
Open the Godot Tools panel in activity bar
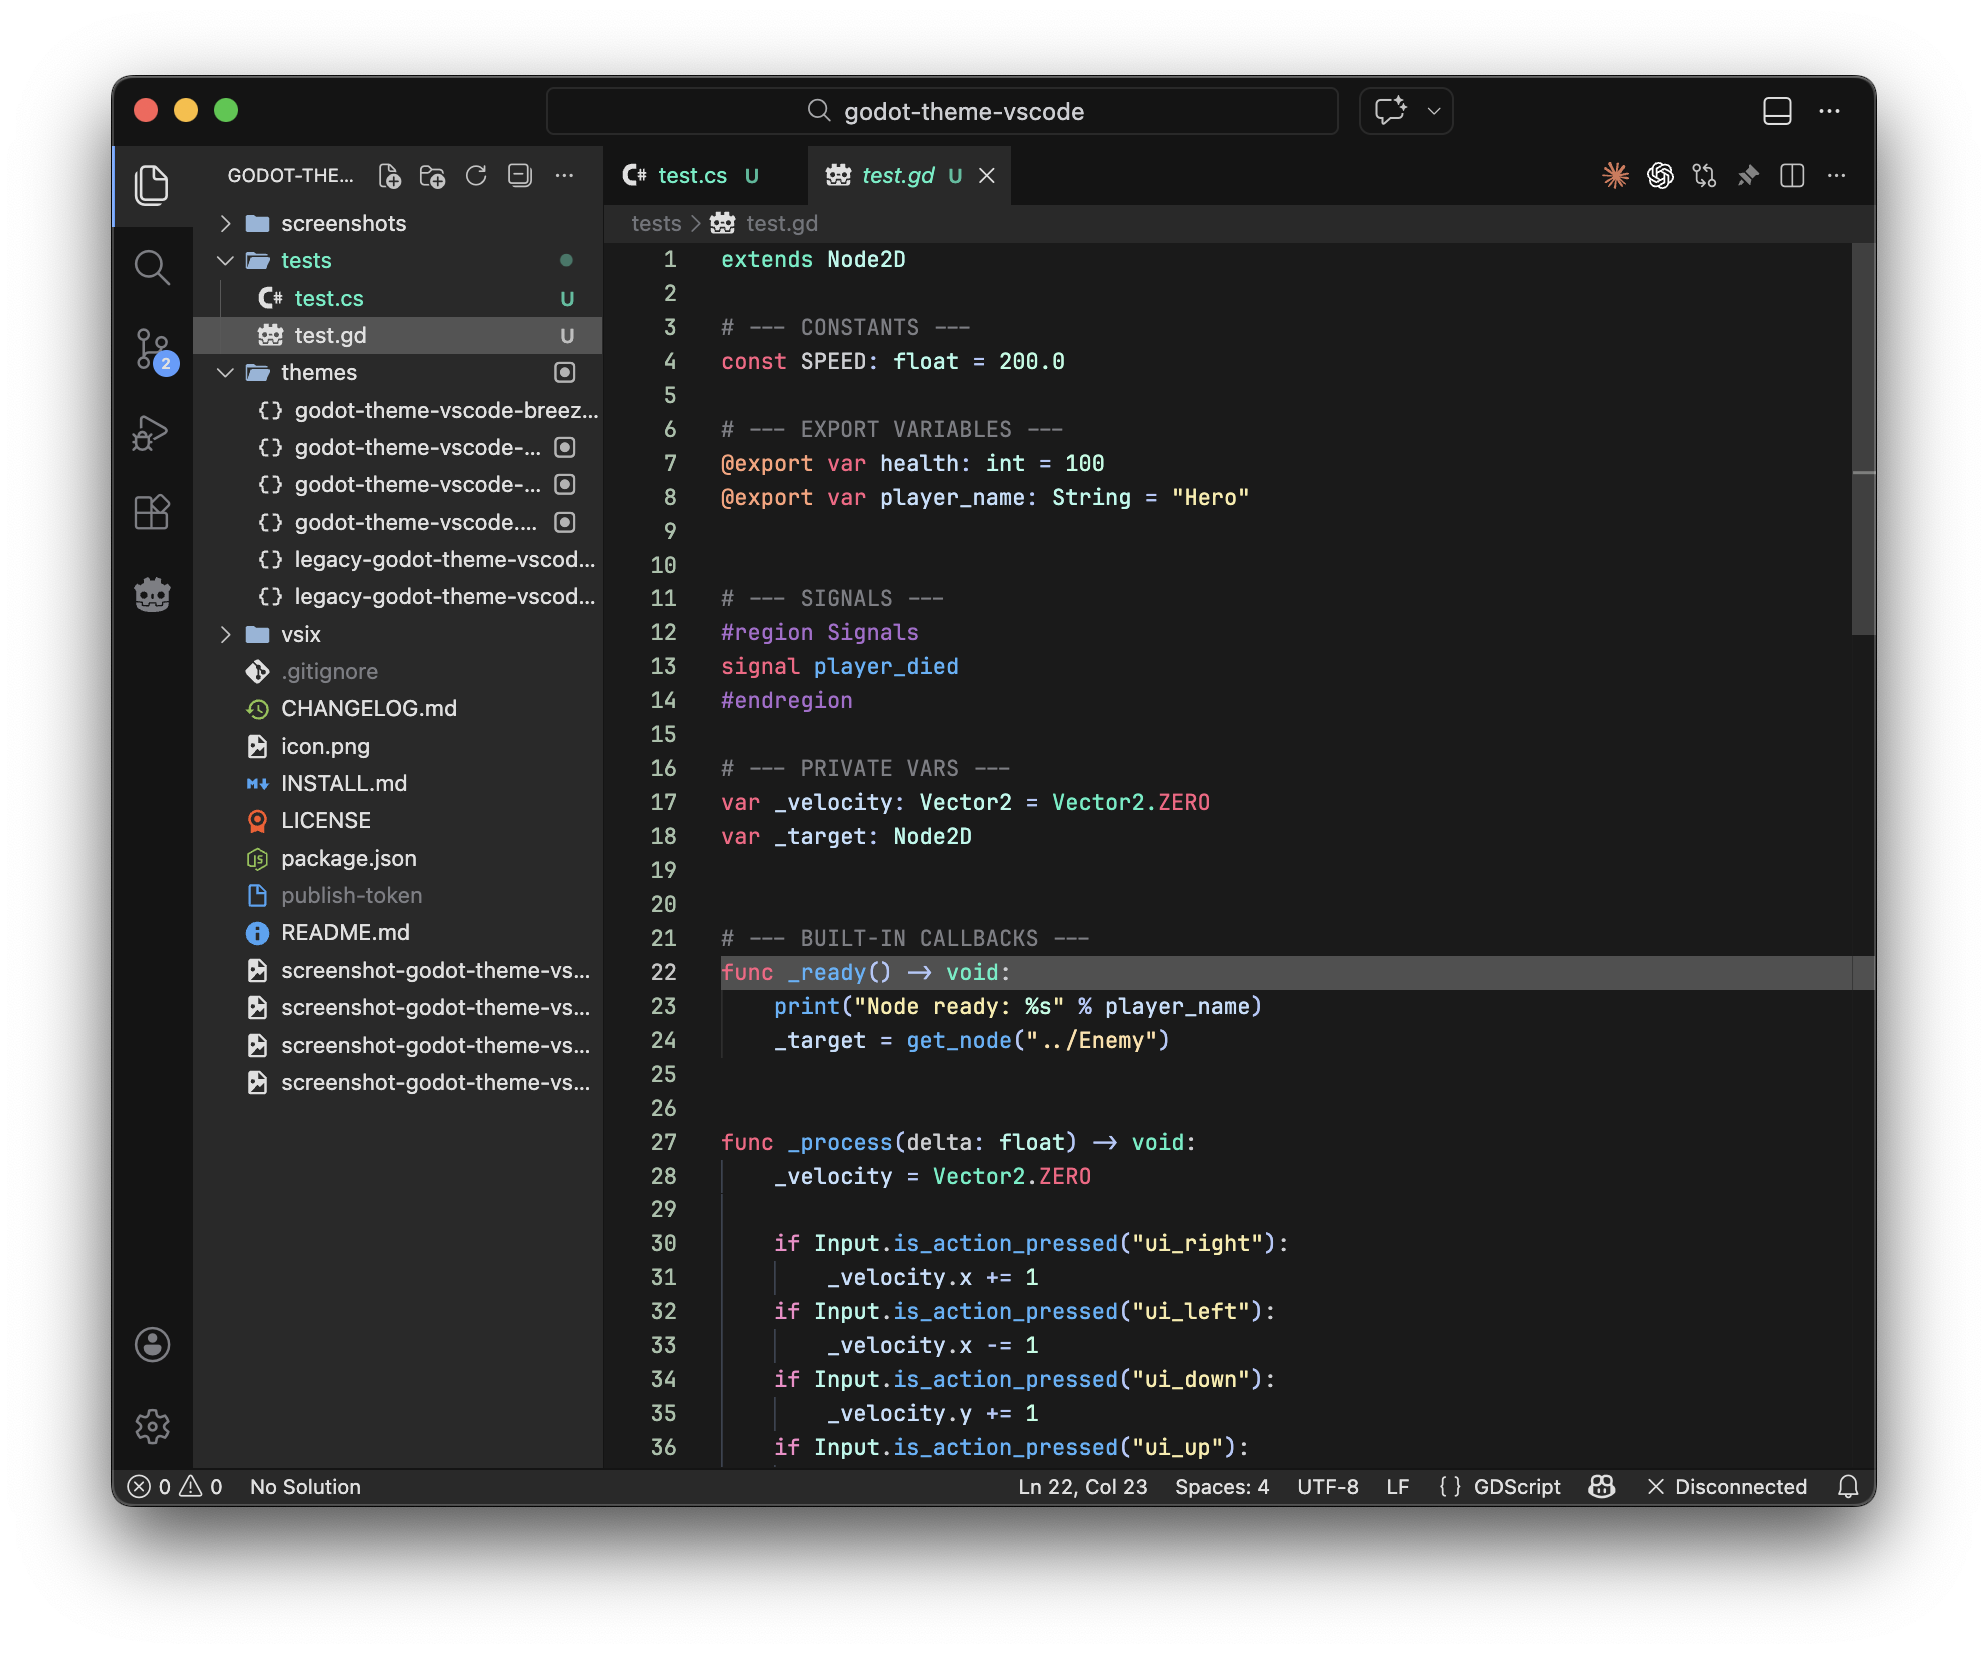(152, 594)
